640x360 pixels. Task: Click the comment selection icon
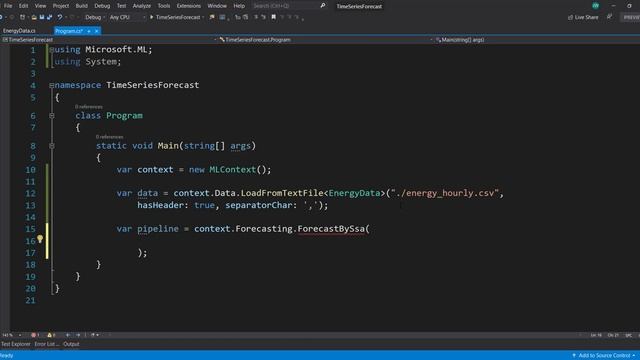238,17
